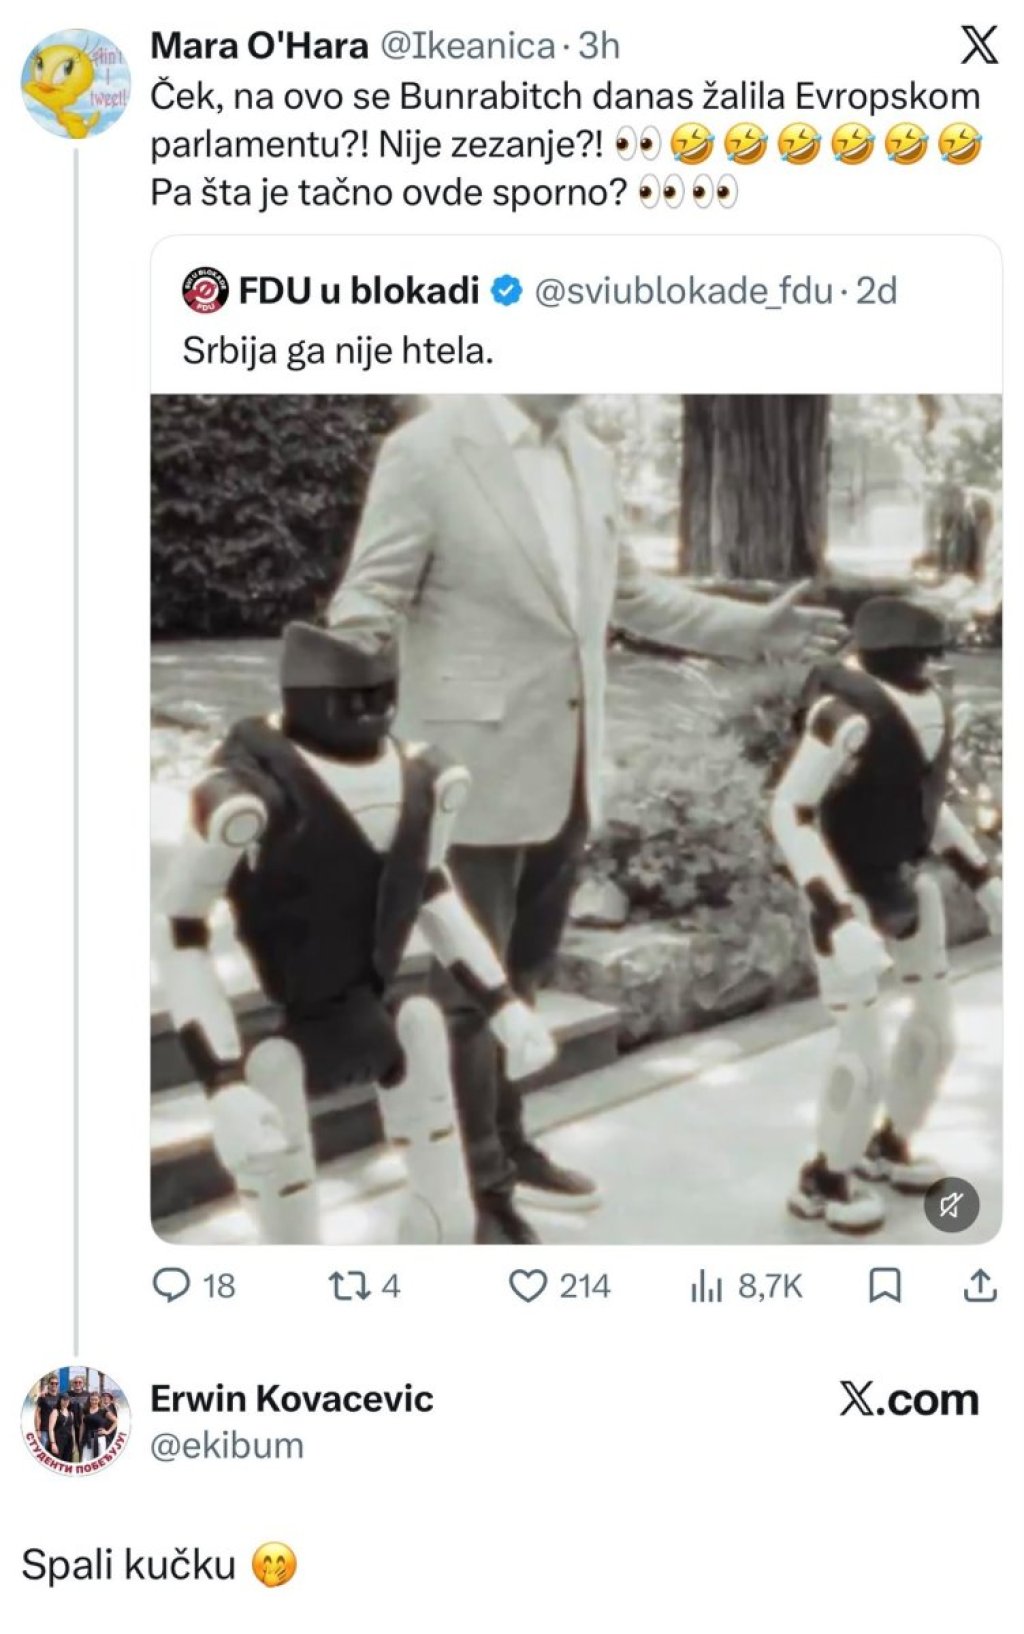1024x1634 pixels.
Task: Select the FDU u blokadi account name
Action: click(359, 291)
